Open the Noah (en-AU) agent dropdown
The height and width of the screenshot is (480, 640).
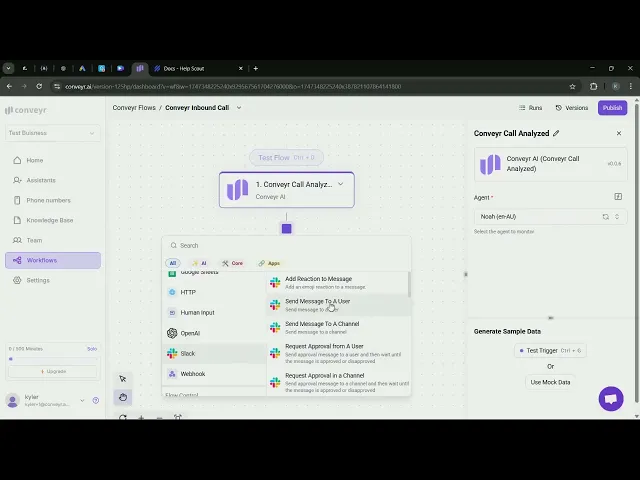(550, 217)
